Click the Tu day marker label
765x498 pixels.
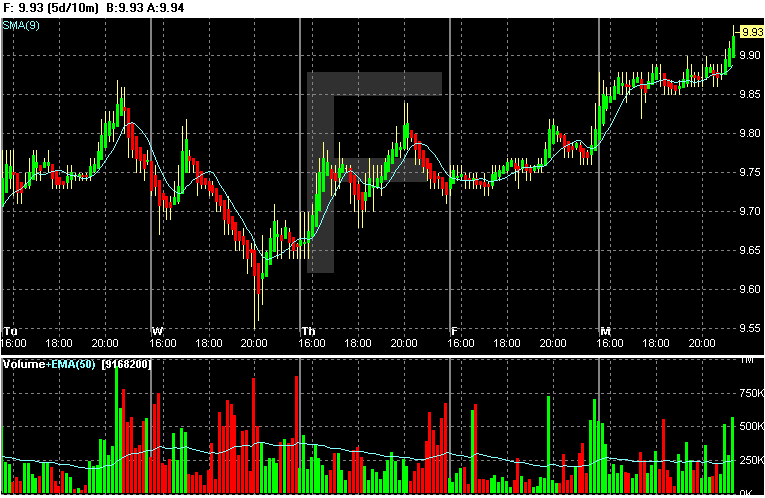pyautogui.click(x=10, y=332)
